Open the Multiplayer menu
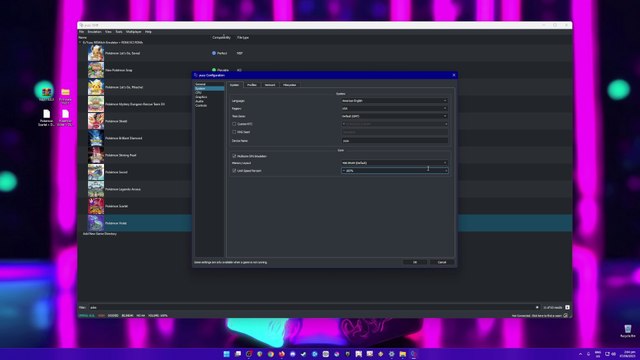The height and width of the screenshot is (360, 640). (133, 32)
